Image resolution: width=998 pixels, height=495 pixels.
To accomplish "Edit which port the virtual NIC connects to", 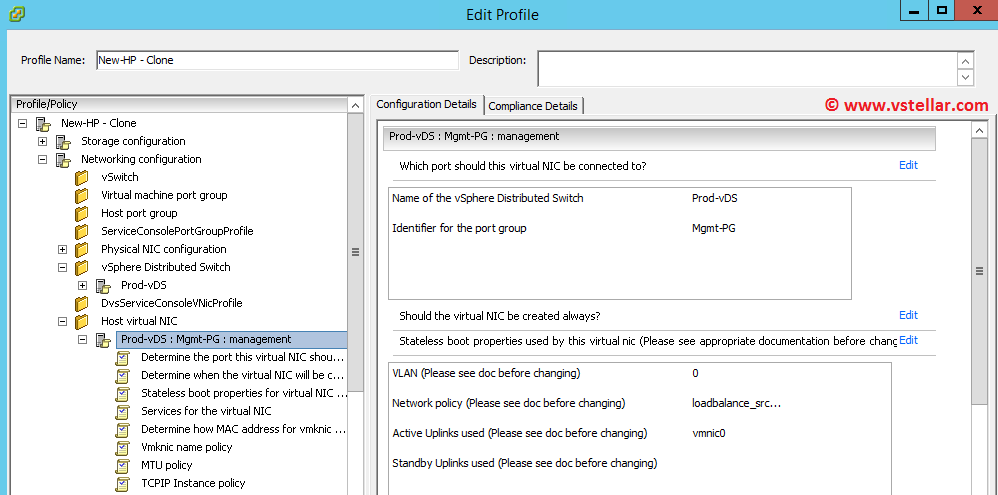I will coord(907,166).
